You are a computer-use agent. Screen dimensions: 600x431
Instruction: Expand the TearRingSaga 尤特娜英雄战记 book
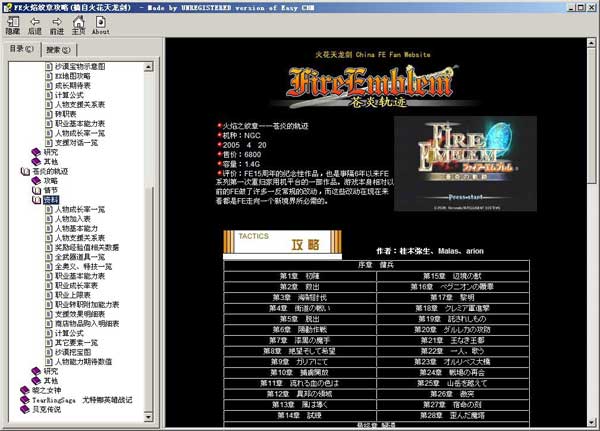point(25,400)
